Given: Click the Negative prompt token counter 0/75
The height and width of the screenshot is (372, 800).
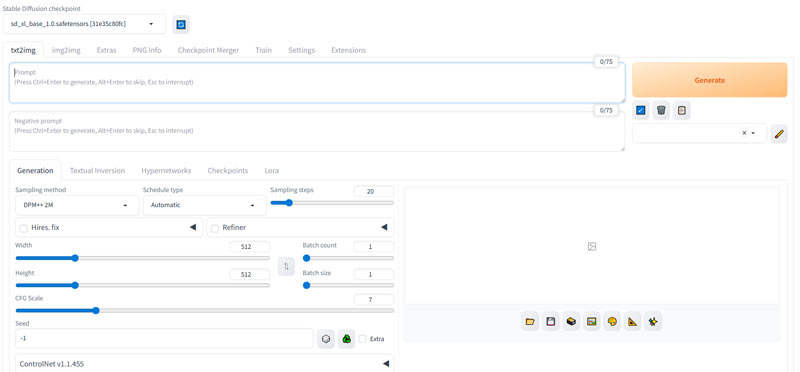Looking at the screenshot, I should [x=606, y=110].
